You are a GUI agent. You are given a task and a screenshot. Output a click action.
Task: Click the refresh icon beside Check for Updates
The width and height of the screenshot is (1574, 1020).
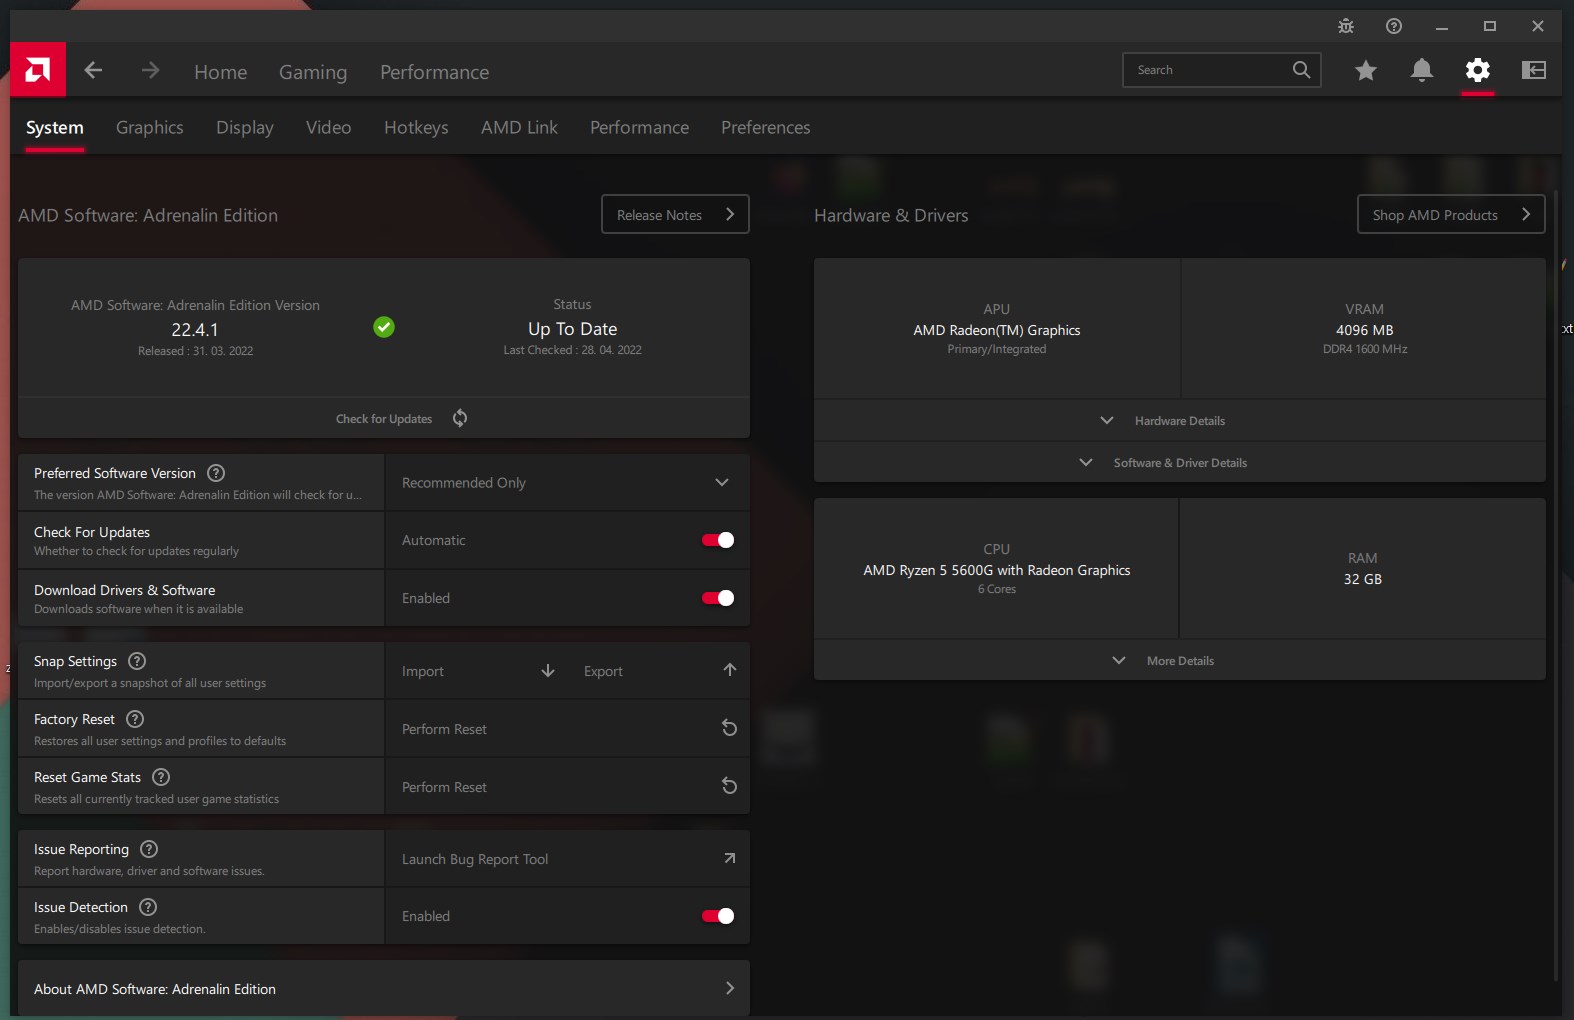pos(460,418)
